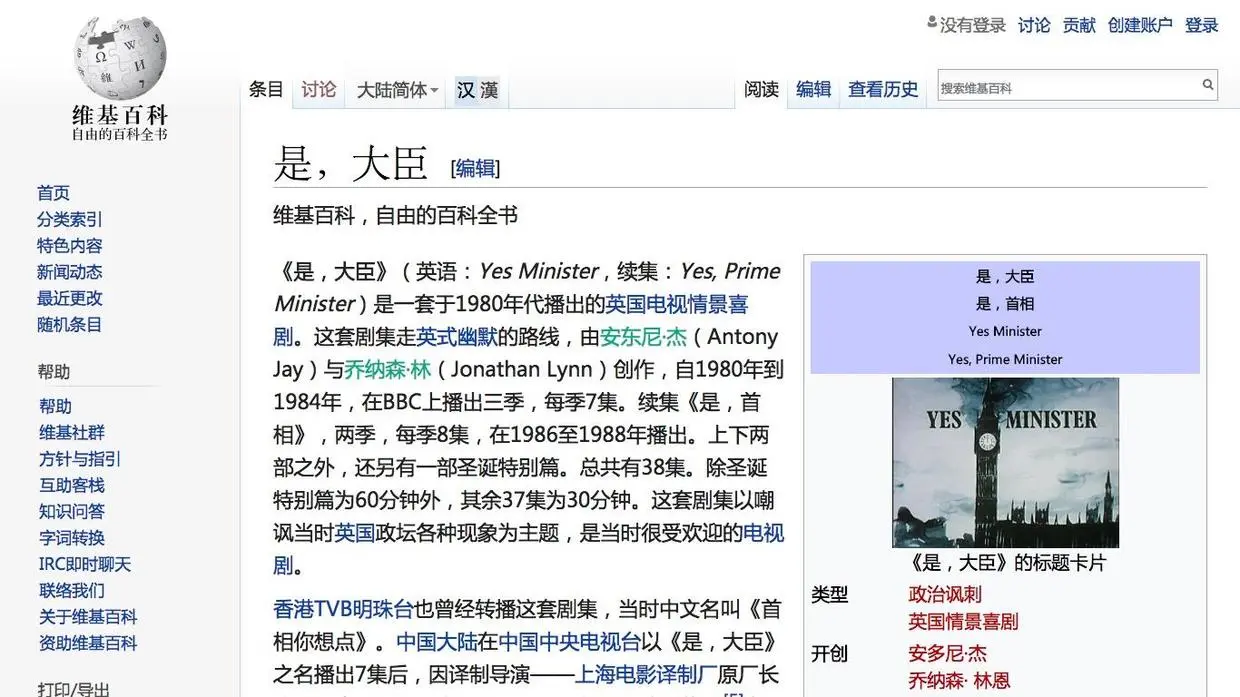Open 方针与指引 sidebar link
Image resolution: width=1240 pixels, height=697 pixels.
click(80, 459)
